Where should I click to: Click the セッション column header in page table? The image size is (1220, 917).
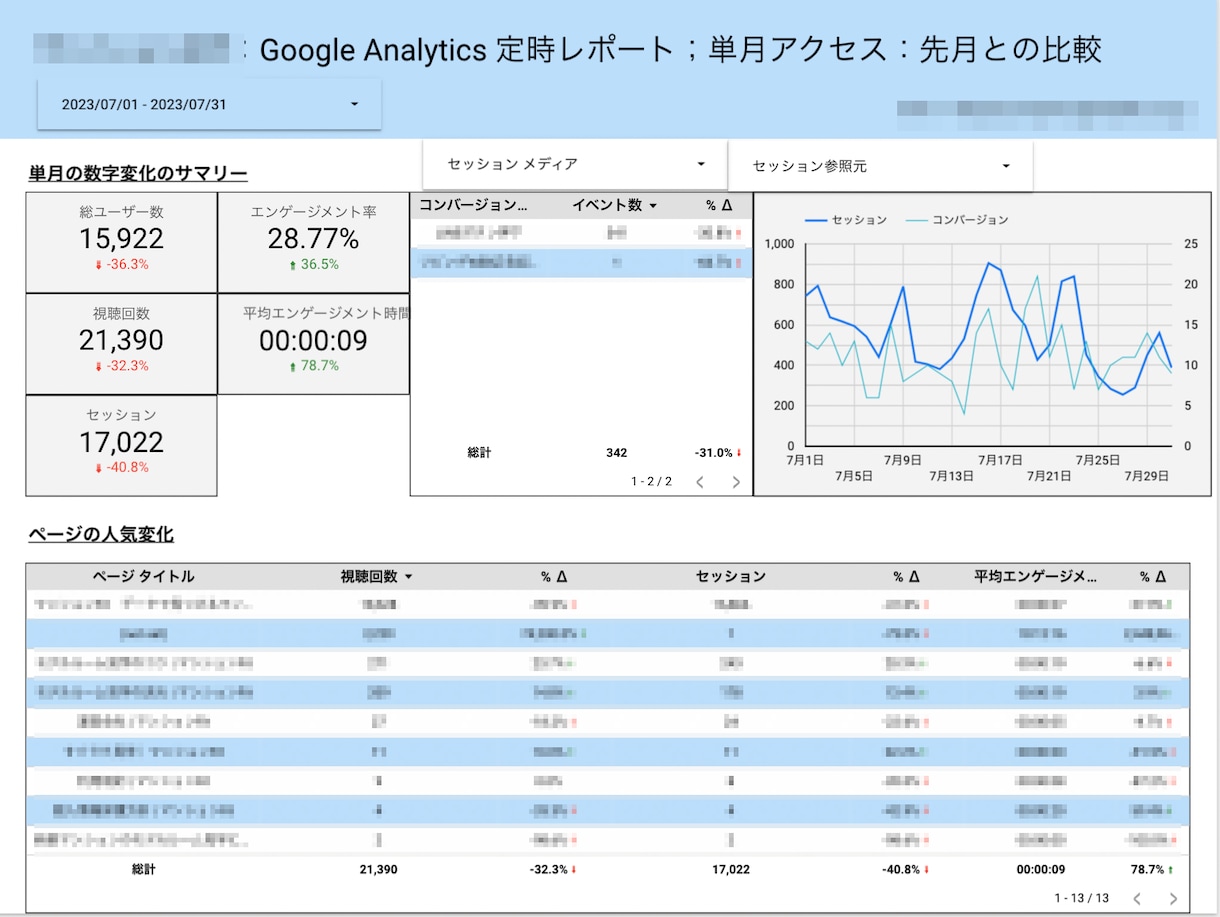click(731, 576)
